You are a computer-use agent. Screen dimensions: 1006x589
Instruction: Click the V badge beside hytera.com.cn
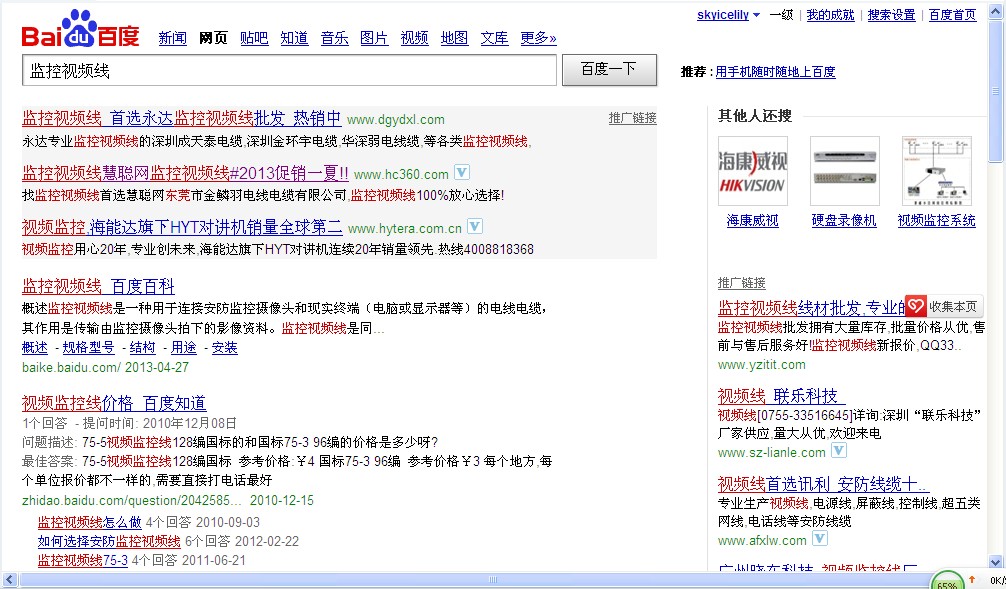[474, 227]
